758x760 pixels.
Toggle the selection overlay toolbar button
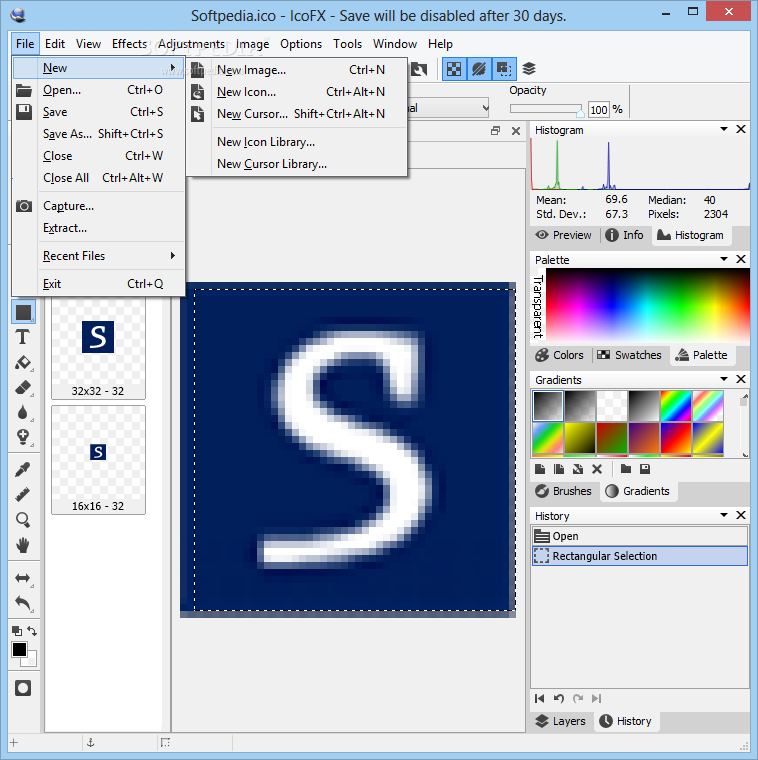click(x=504, y=69)
